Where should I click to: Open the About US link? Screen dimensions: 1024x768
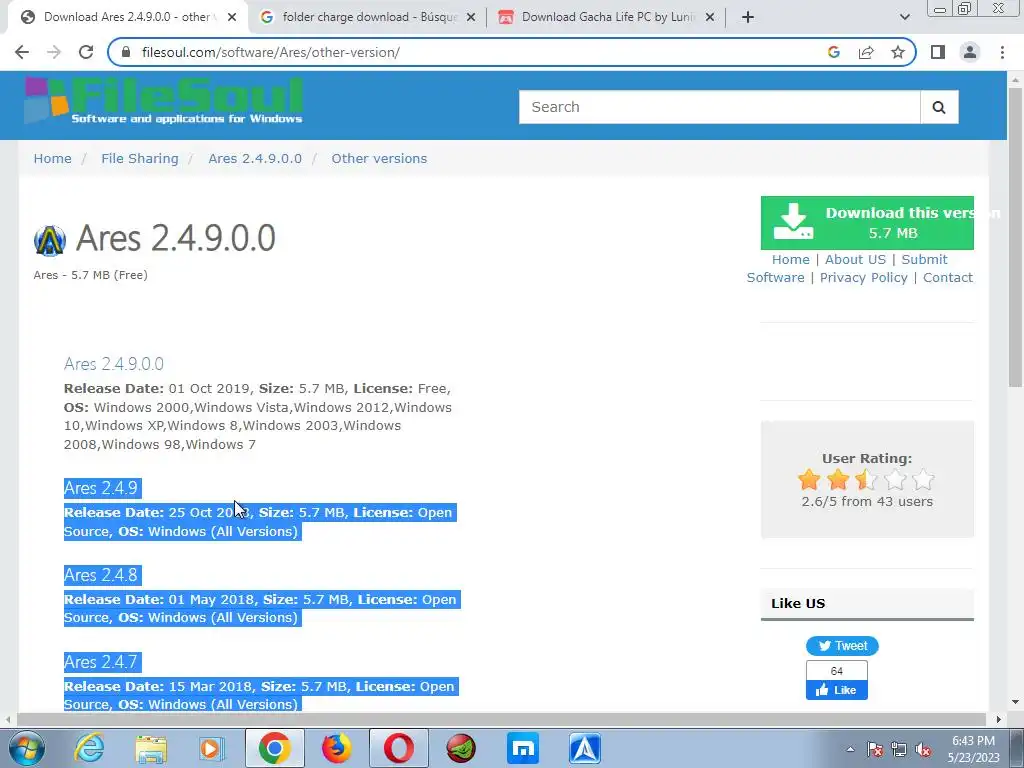[855, 259]
